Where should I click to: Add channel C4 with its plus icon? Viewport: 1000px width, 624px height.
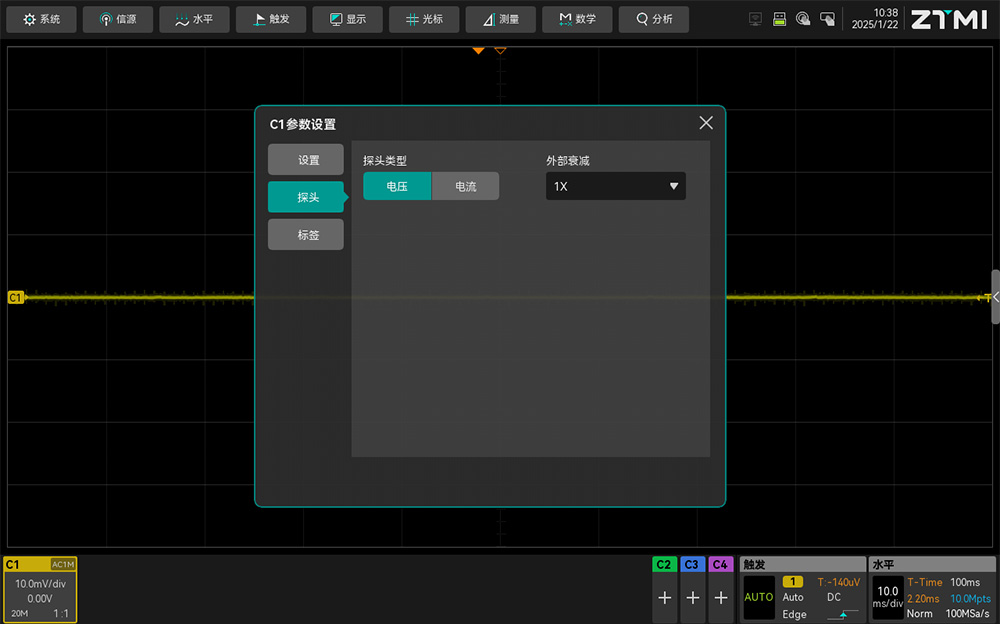point(721,598)
